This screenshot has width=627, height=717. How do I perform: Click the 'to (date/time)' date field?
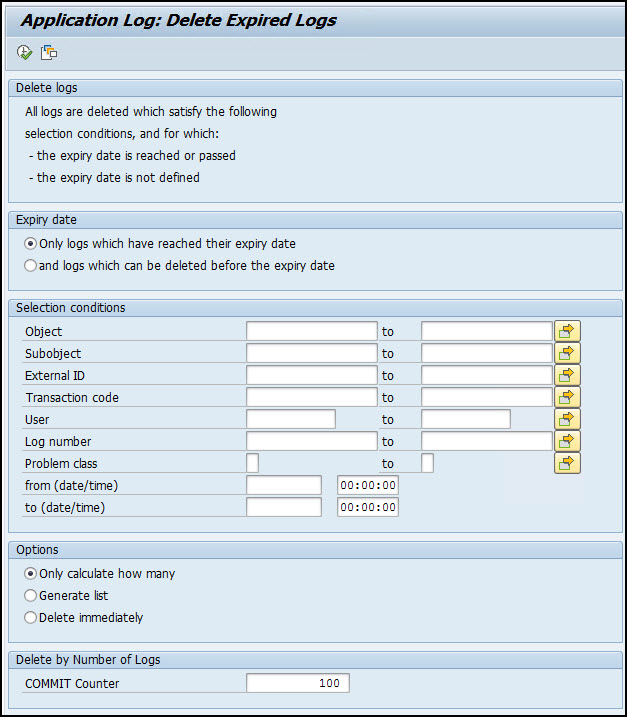(x=284, y=507)
